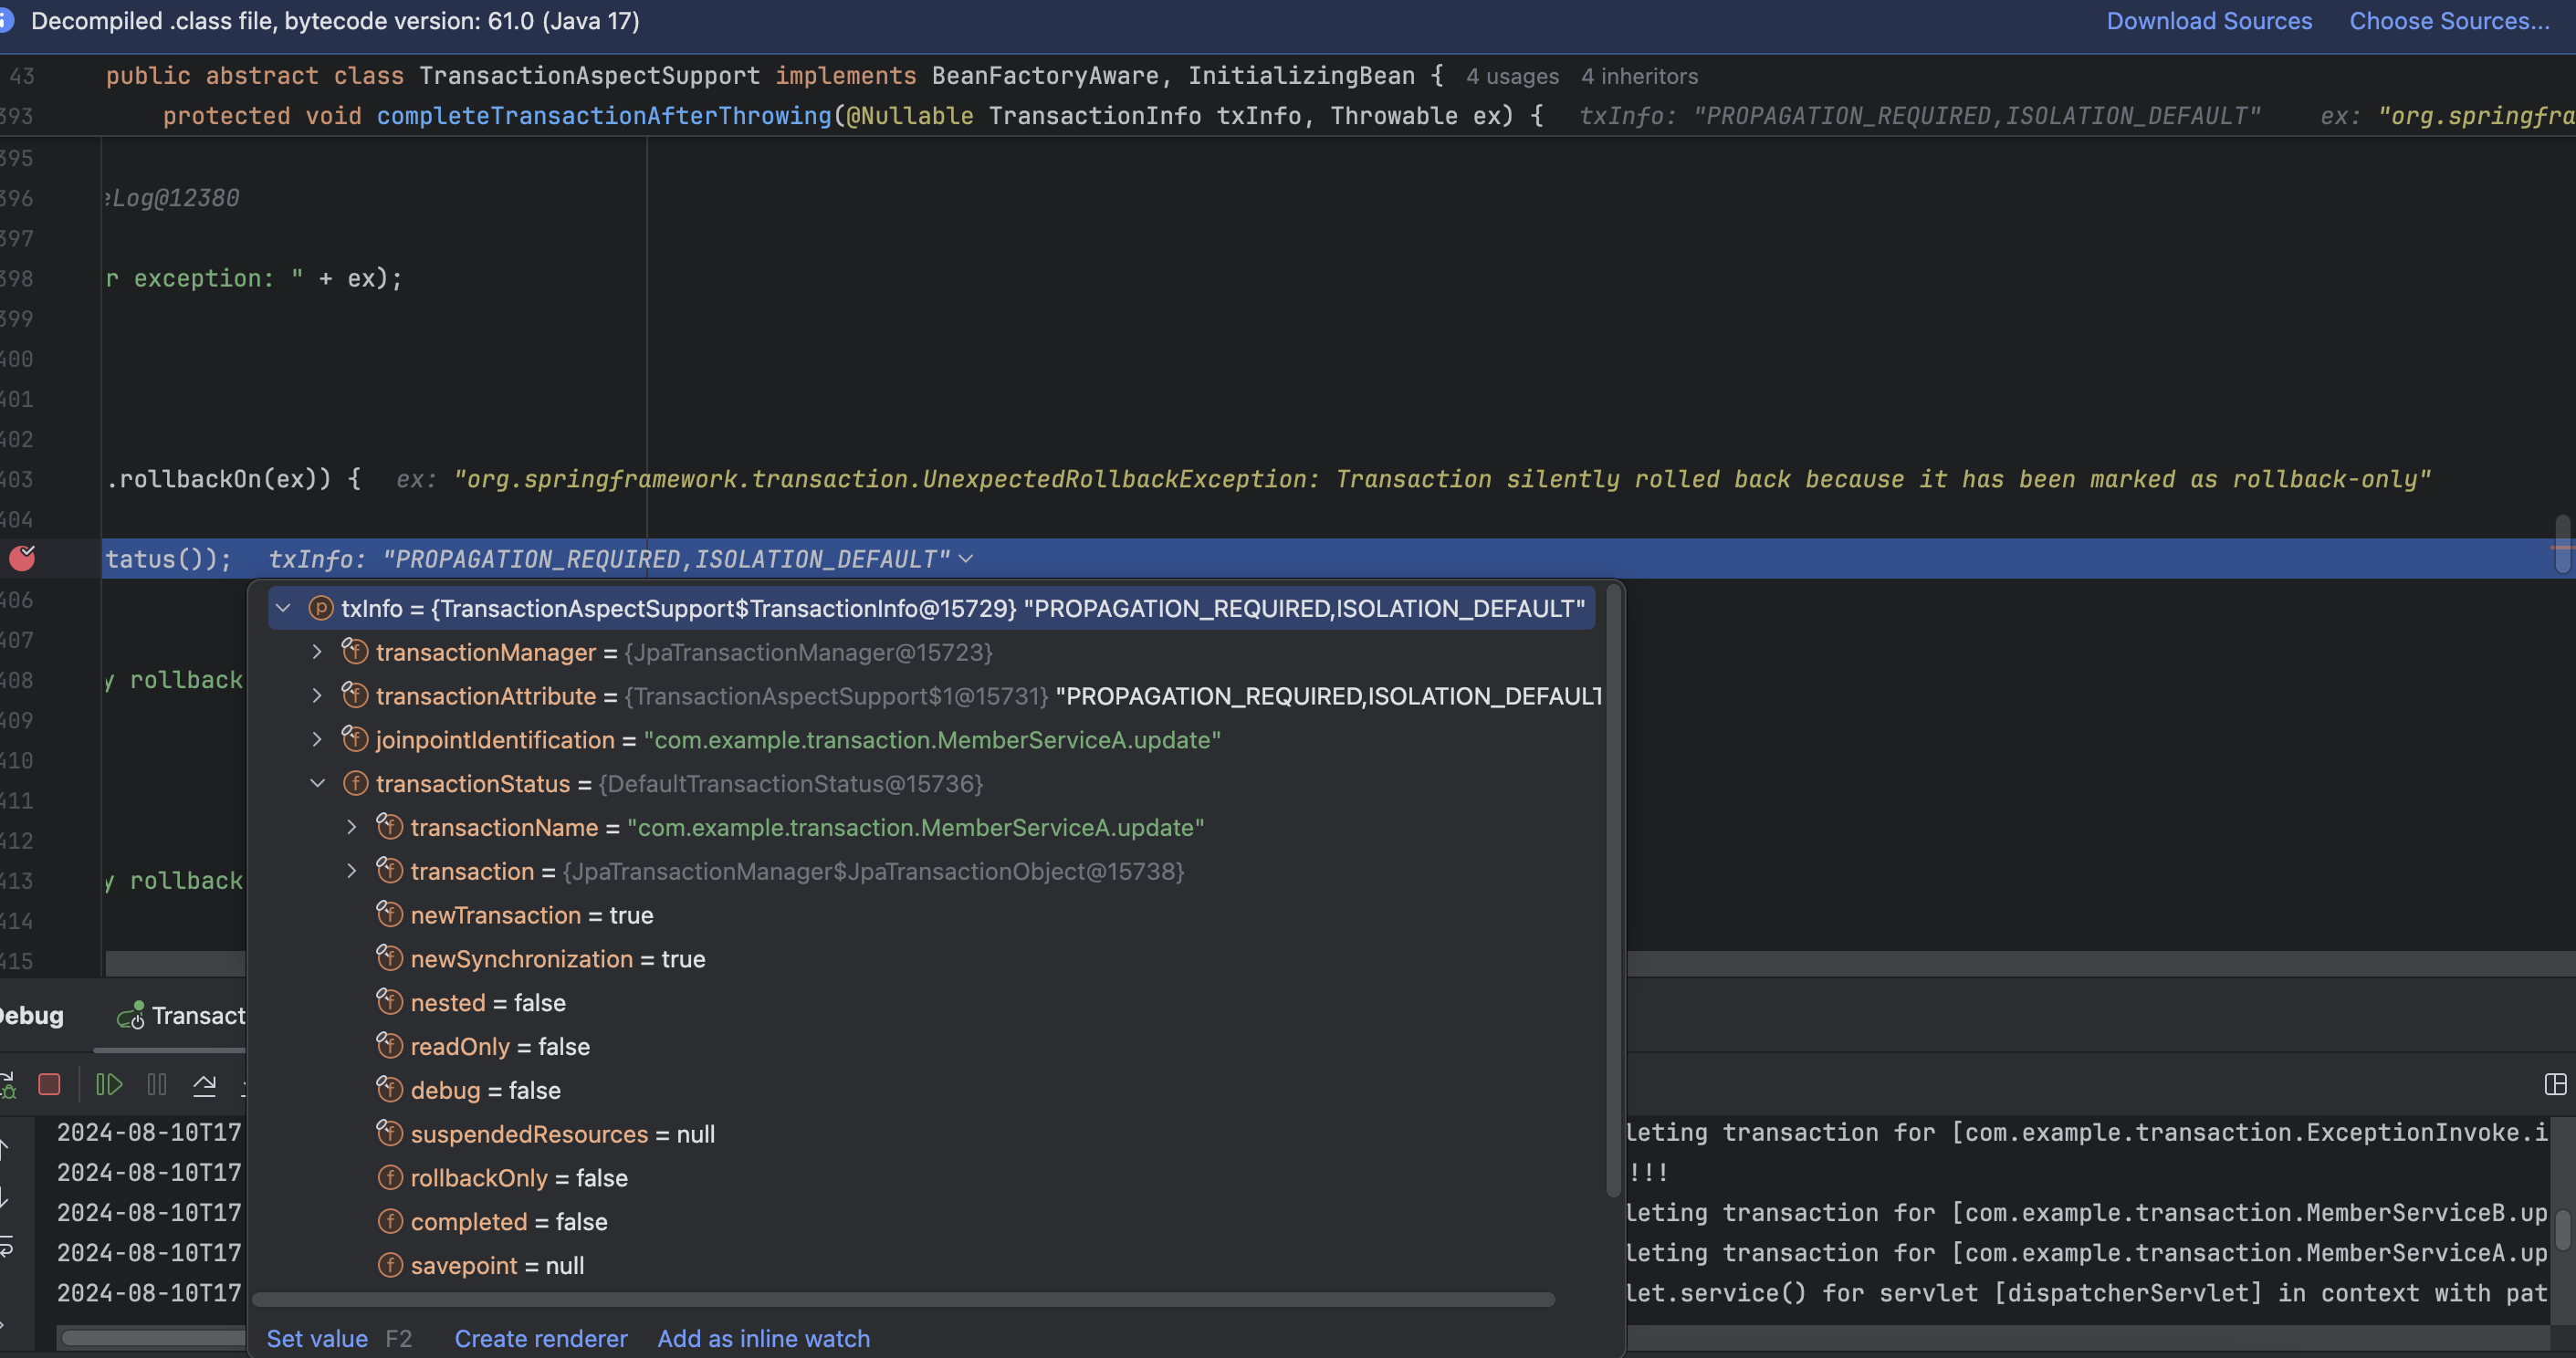The image size is (2576, 1358).
Task: Click the popup horizontal scrollbar
Action: coord(902,1299)
